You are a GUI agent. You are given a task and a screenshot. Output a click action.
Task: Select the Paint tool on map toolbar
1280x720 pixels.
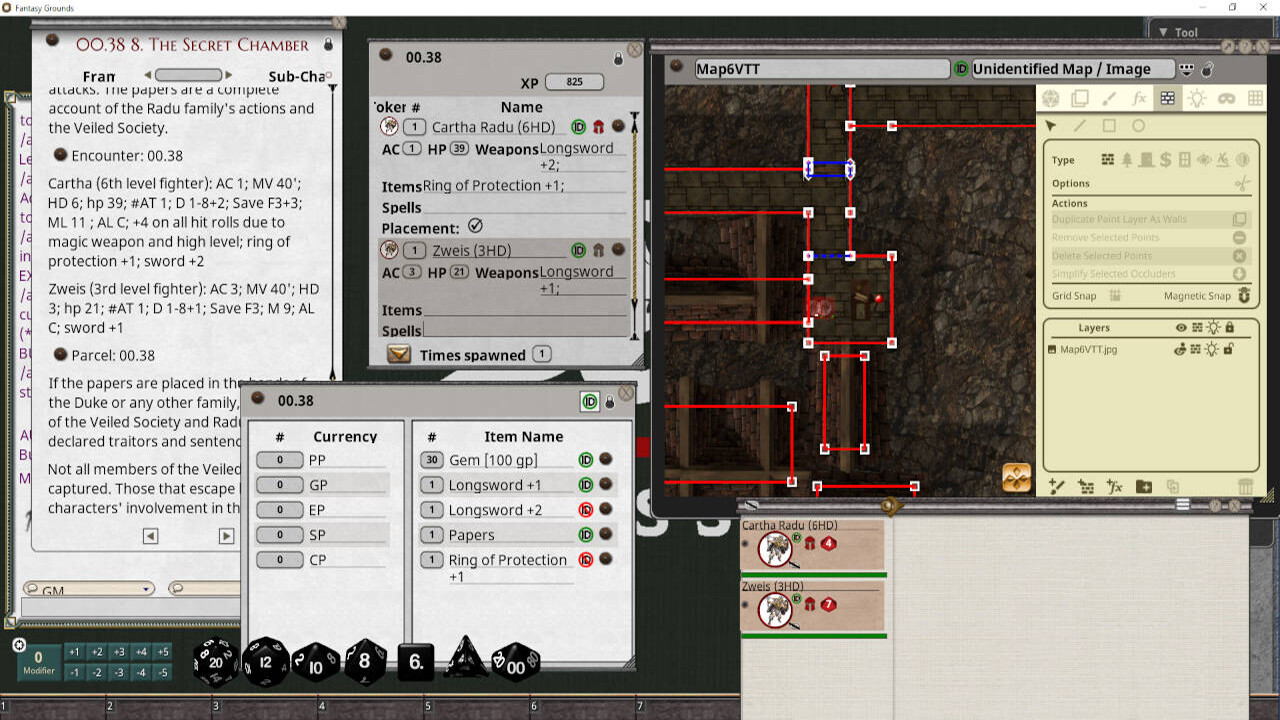1108,97
